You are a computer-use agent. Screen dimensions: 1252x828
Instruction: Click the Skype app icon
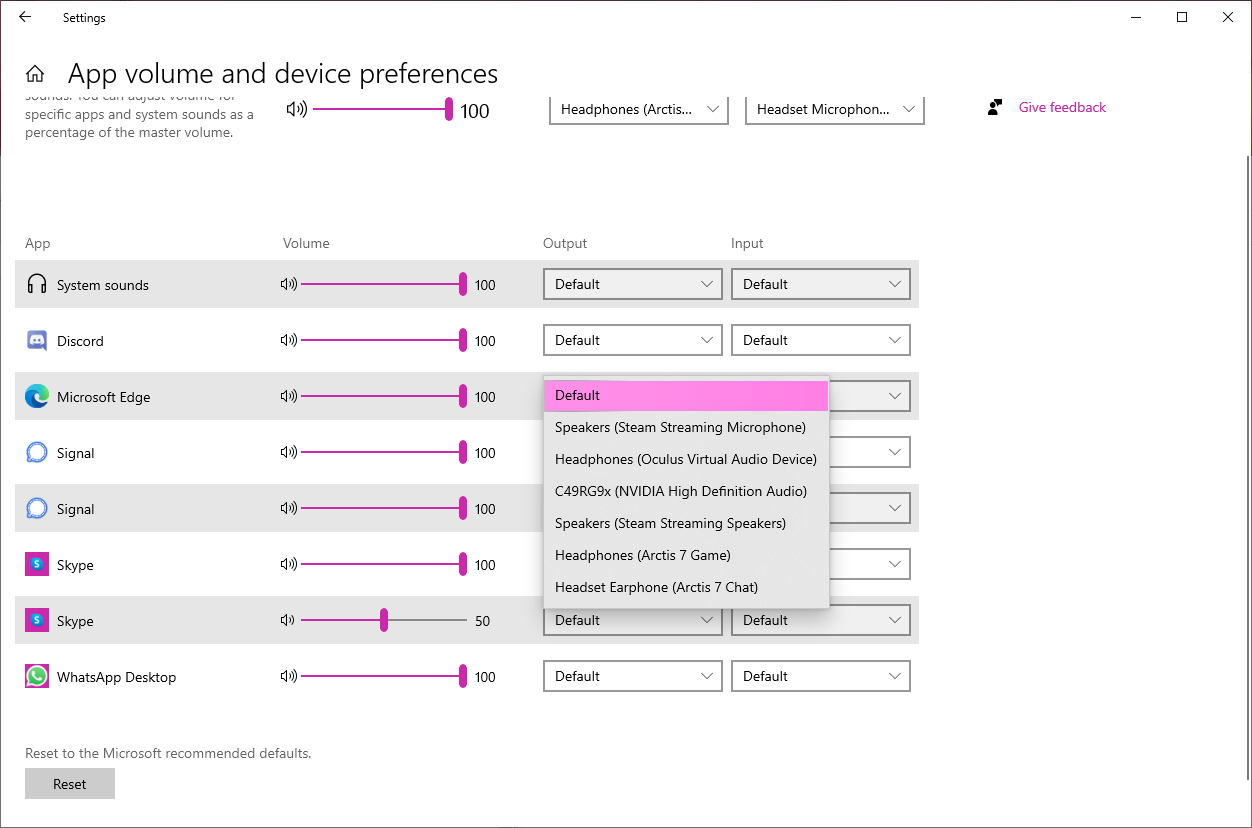click(37, 564)
